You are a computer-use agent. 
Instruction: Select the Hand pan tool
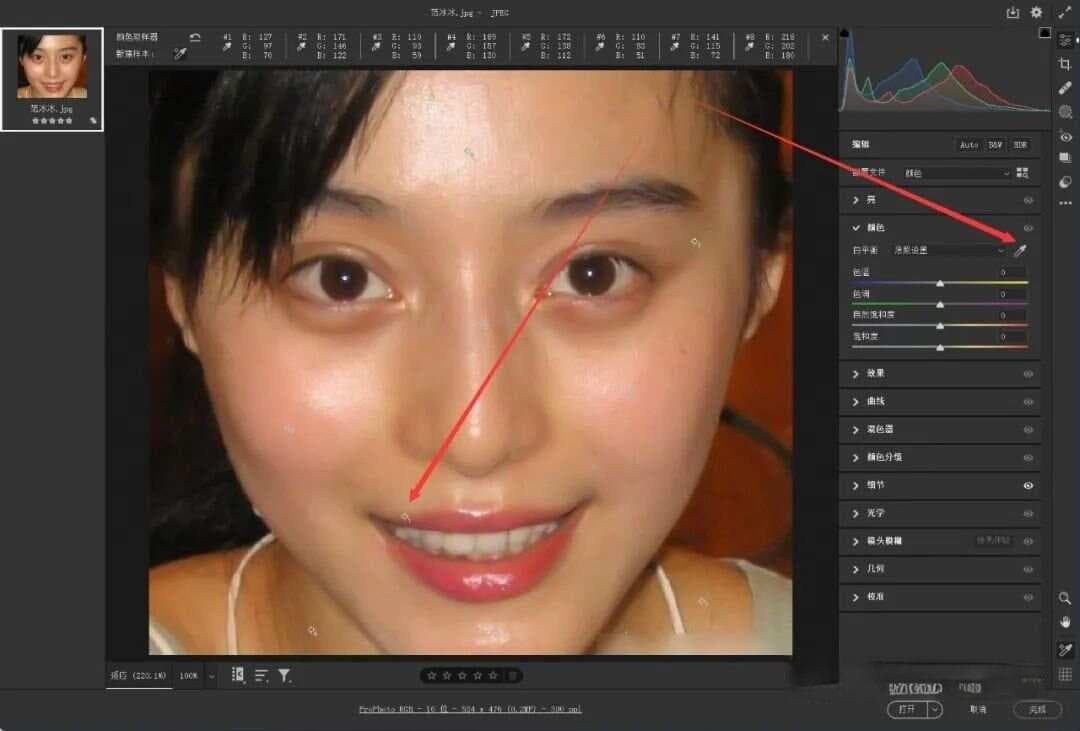coord(1065,622)
